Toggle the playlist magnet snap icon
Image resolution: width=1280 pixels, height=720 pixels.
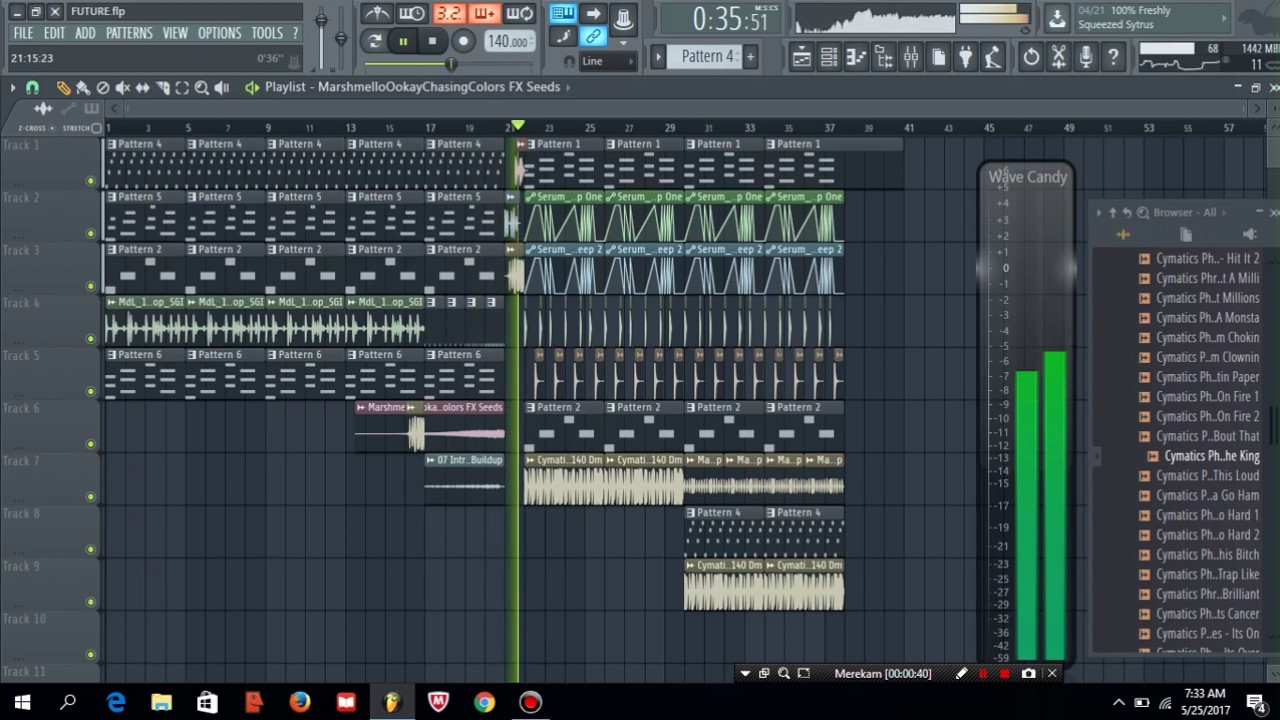pos(33,87)
